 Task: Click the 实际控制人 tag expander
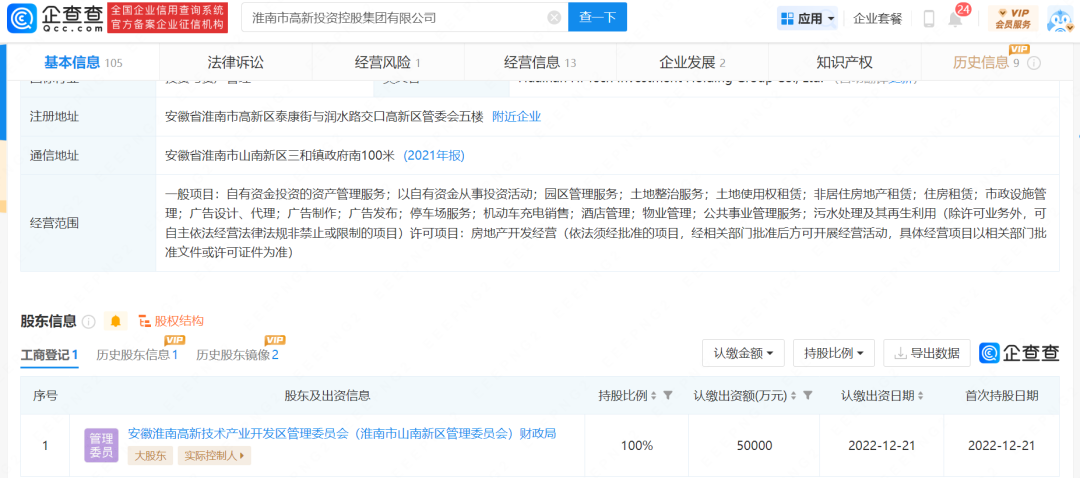pos(215,456)
